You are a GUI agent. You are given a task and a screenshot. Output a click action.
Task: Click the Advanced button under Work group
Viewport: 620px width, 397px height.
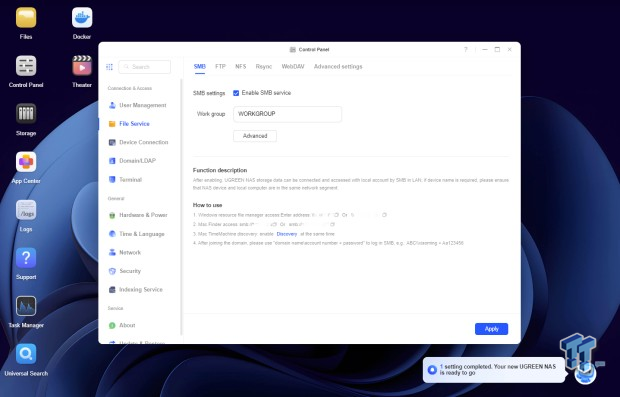pos(255,136)
